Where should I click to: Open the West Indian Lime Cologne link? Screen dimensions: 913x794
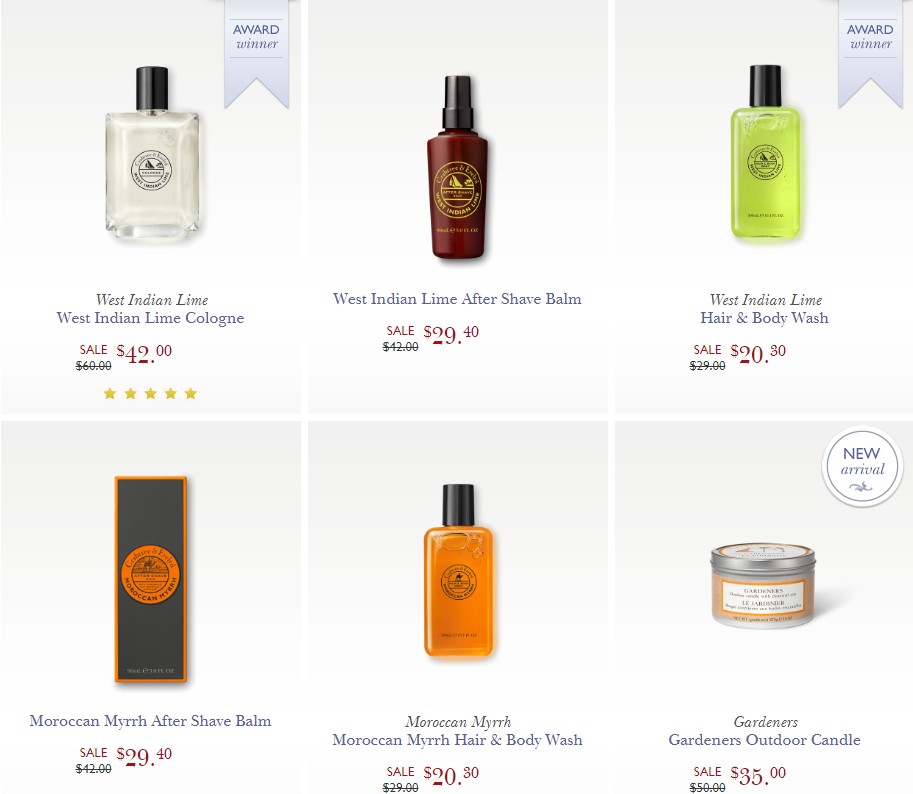click(x=150, y=318)
